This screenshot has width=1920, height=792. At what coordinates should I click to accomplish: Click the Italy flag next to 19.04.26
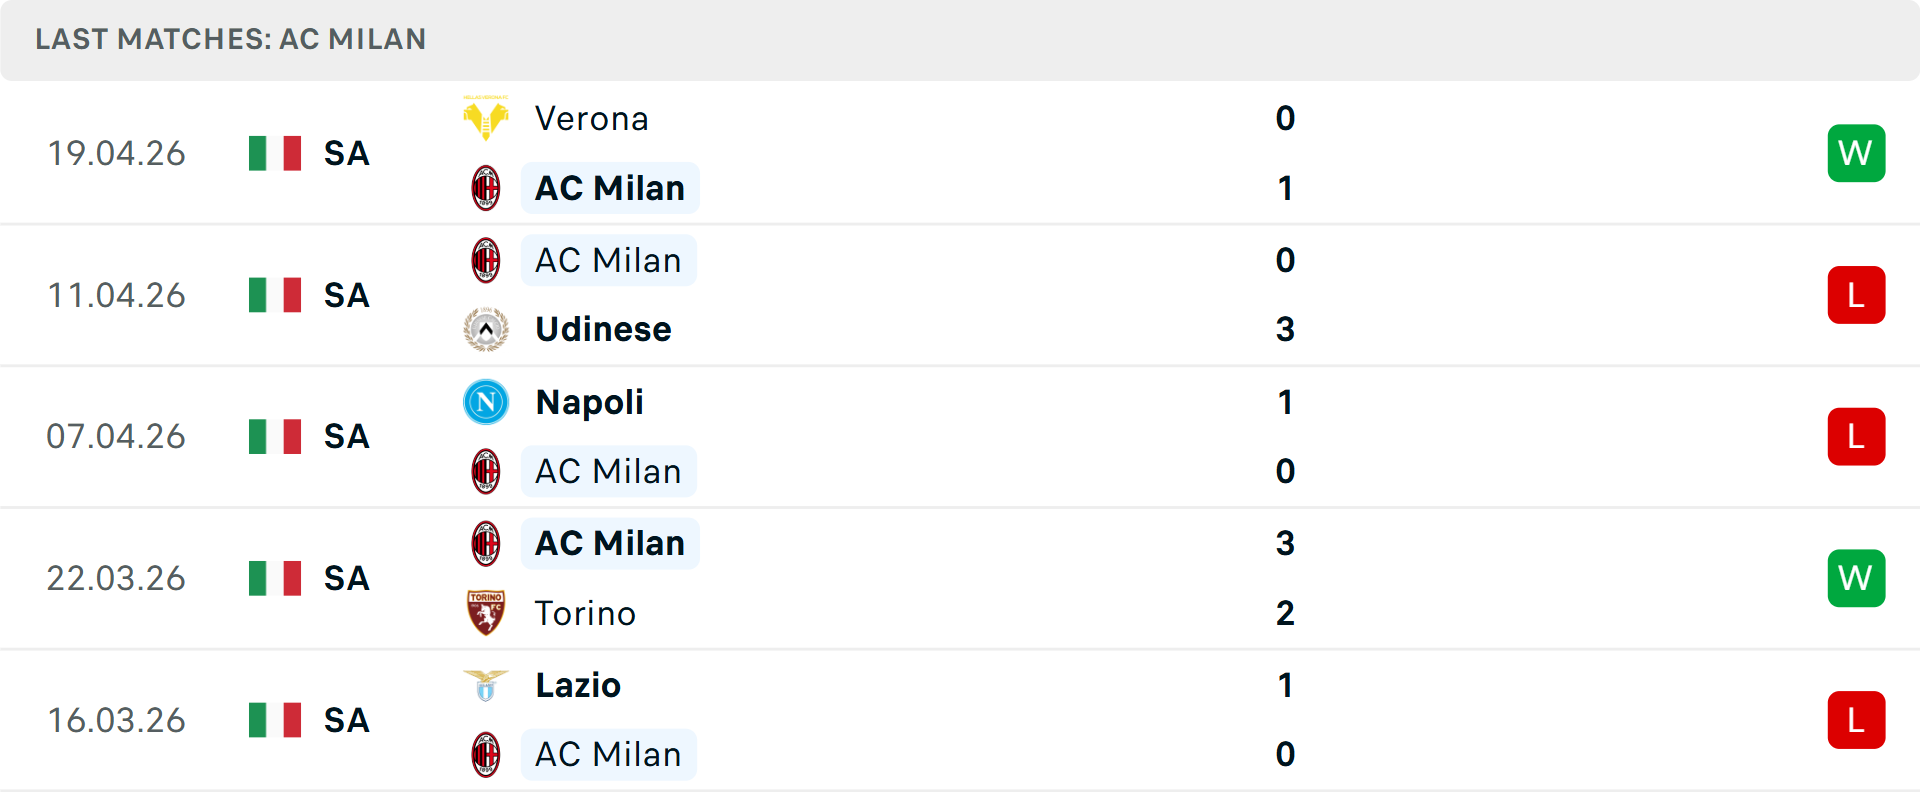tap(274, 153)
